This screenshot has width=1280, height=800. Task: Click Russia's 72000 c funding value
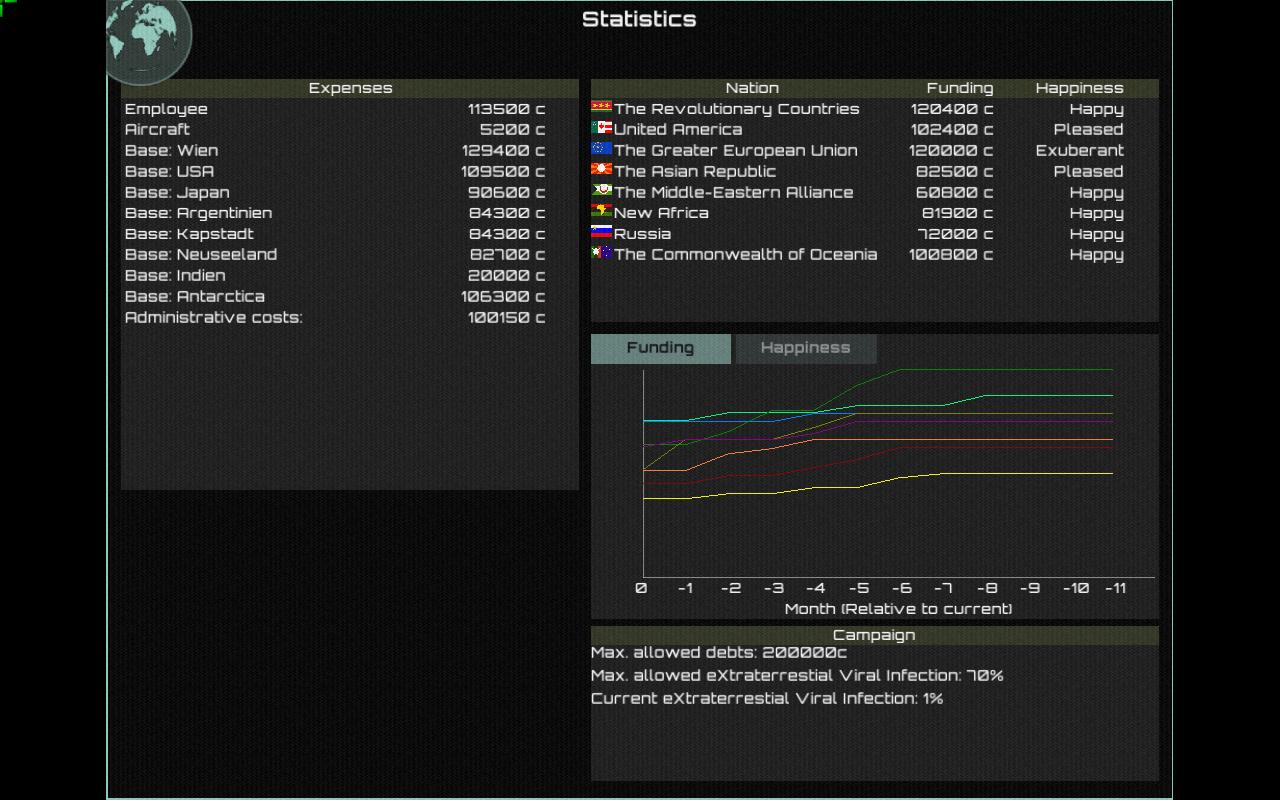click(957, 234)
